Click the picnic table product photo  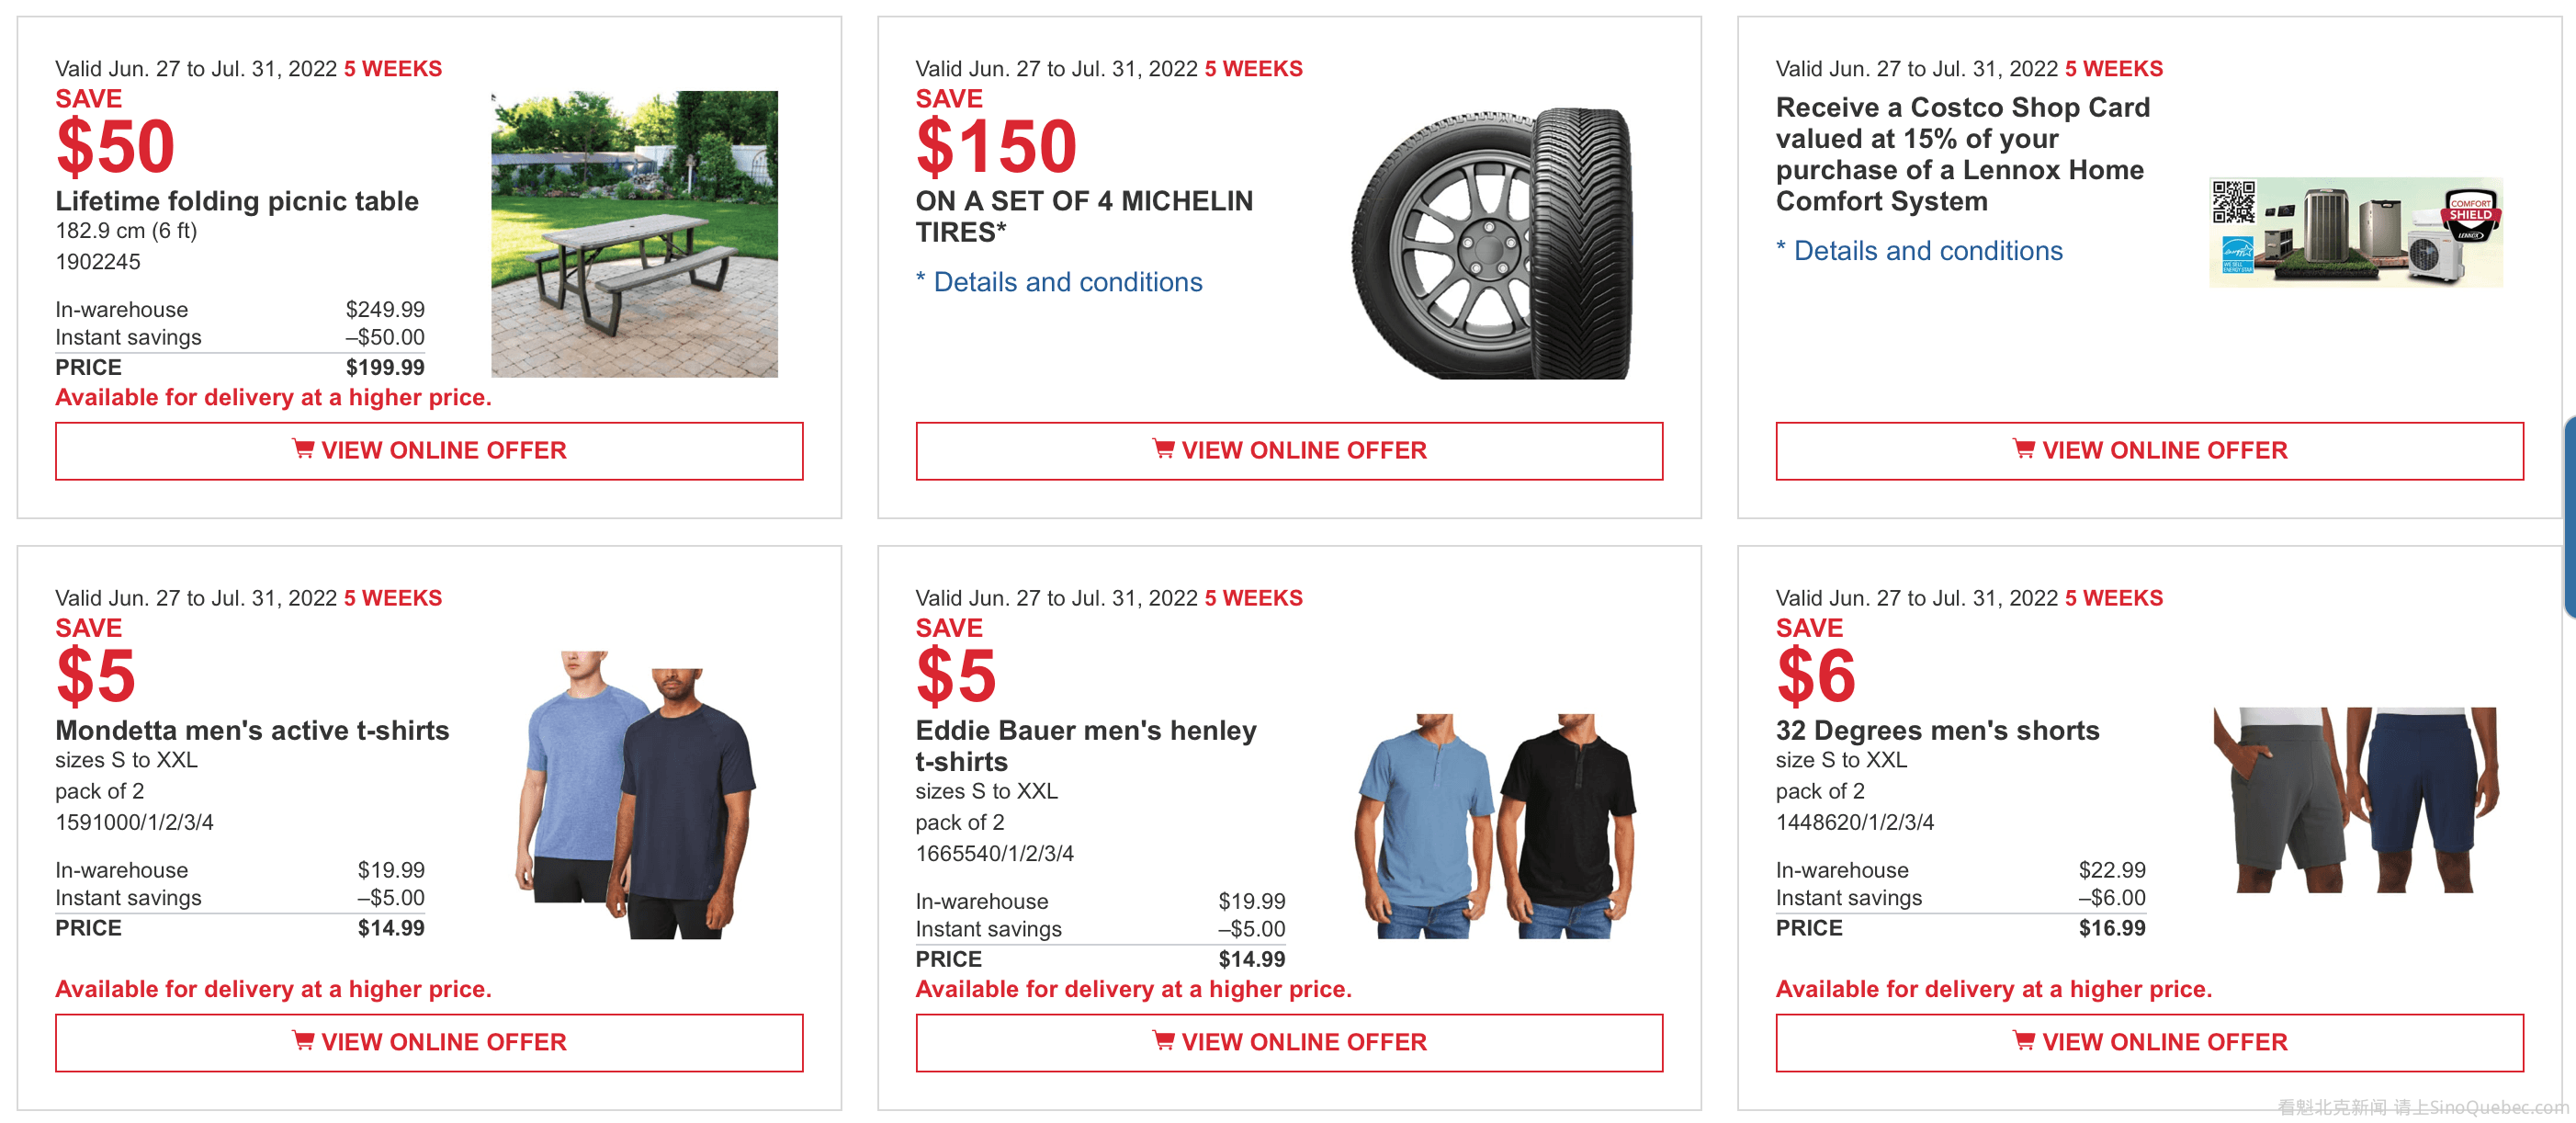(634, 234)
